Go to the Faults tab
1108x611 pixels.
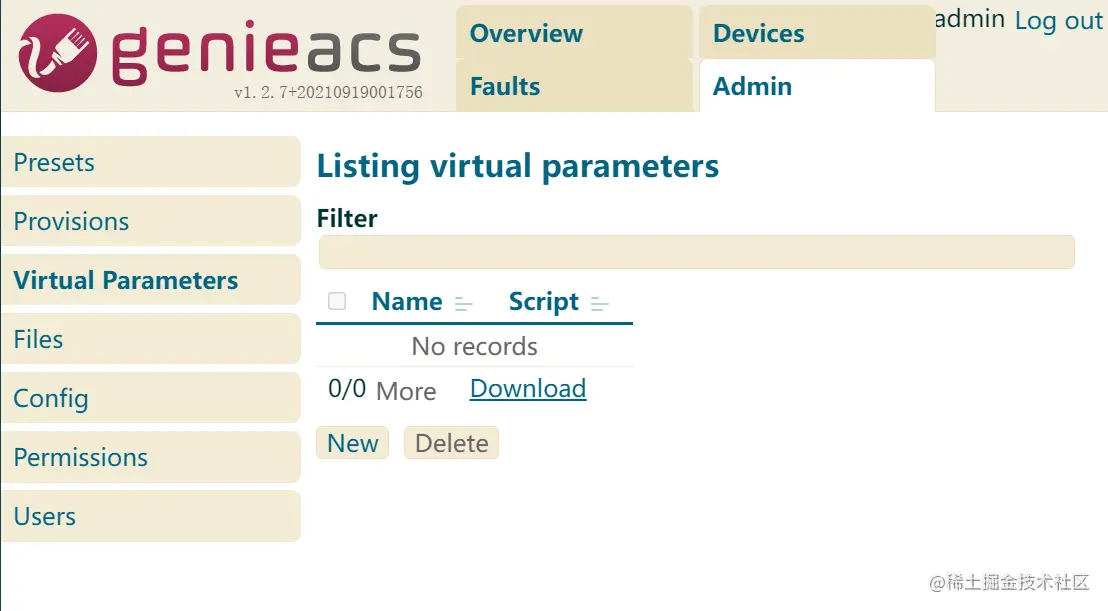pyautogui.click(x=574, y=85)
